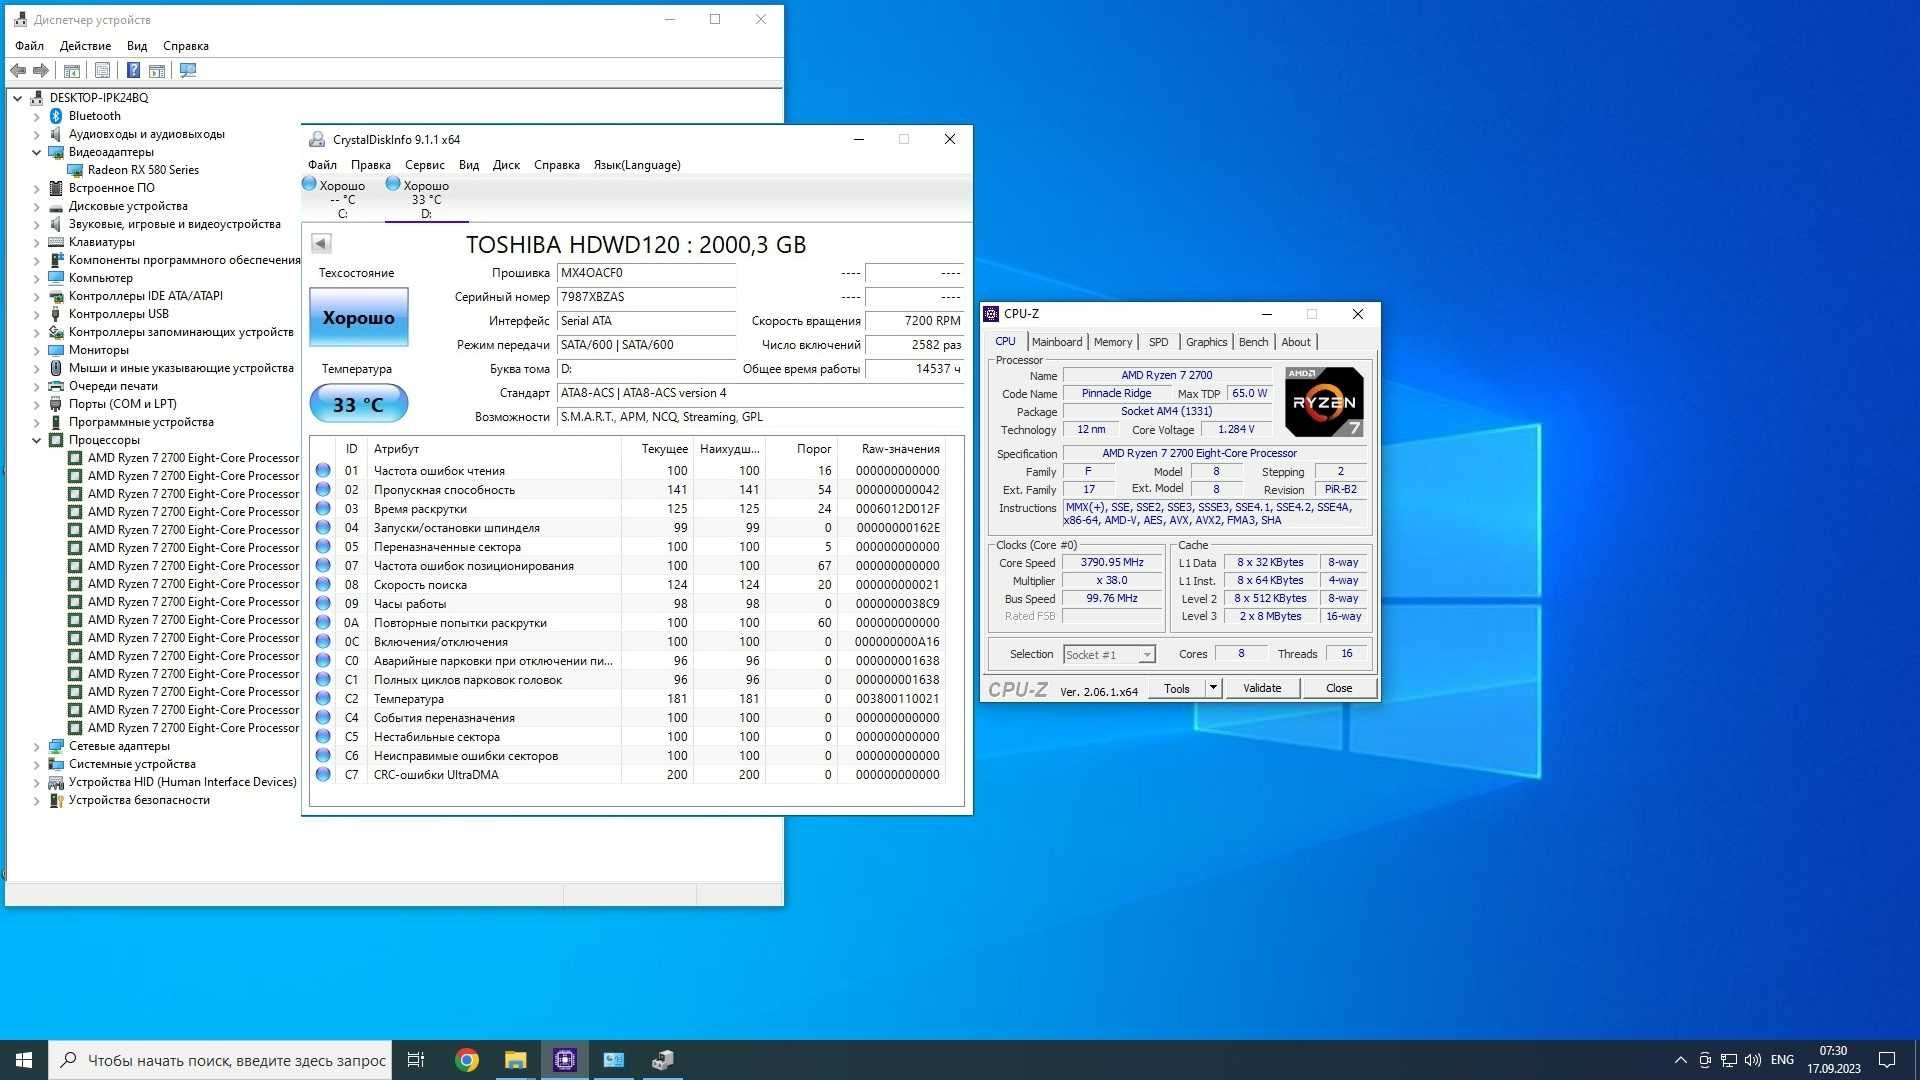Expand the Клавиатуры category

[x=37, y=242]
